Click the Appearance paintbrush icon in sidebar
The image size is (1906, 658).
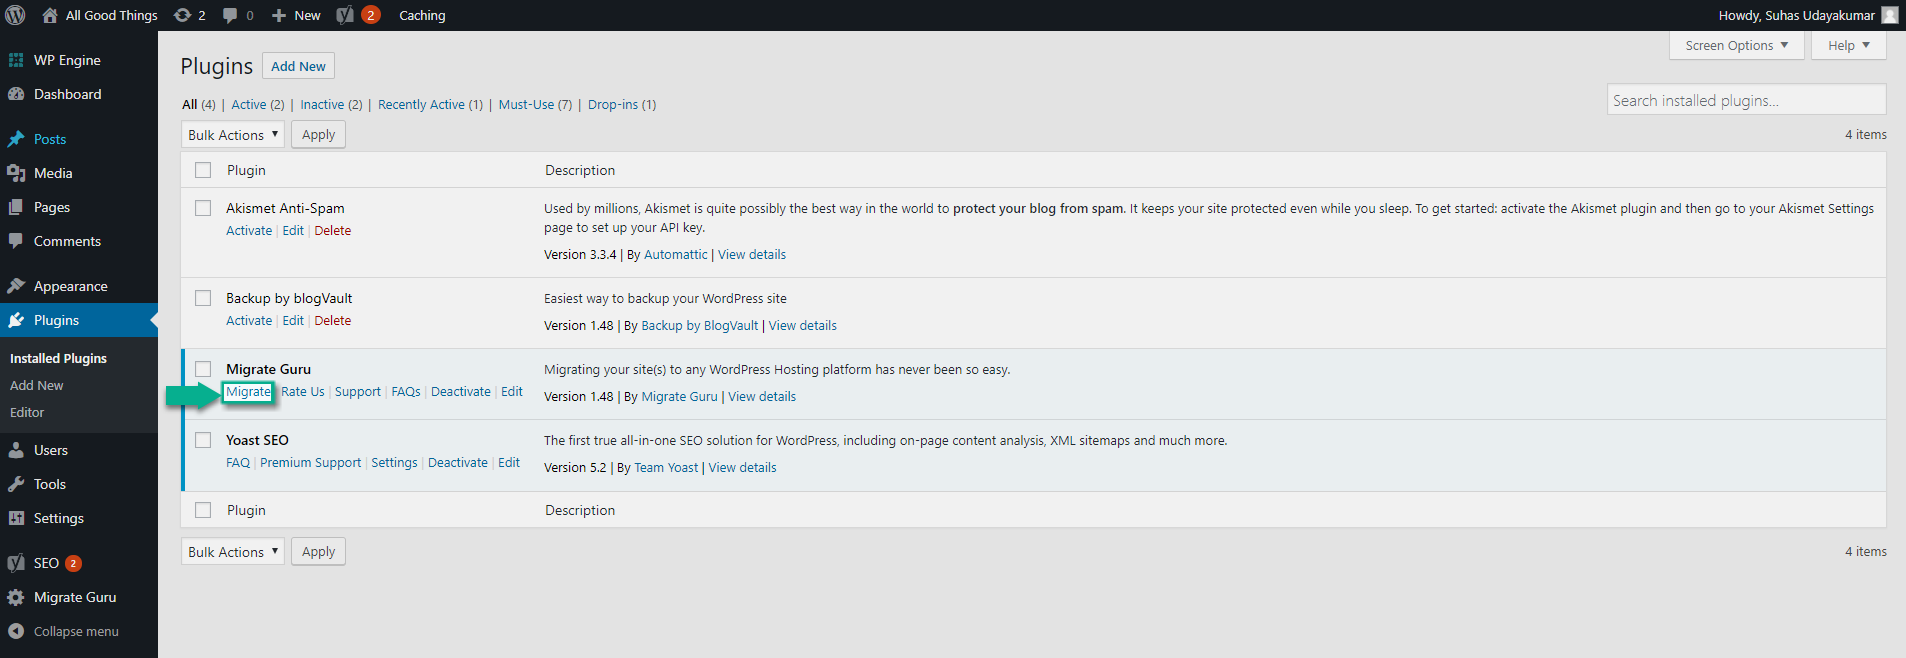click(x=16, y=286)
